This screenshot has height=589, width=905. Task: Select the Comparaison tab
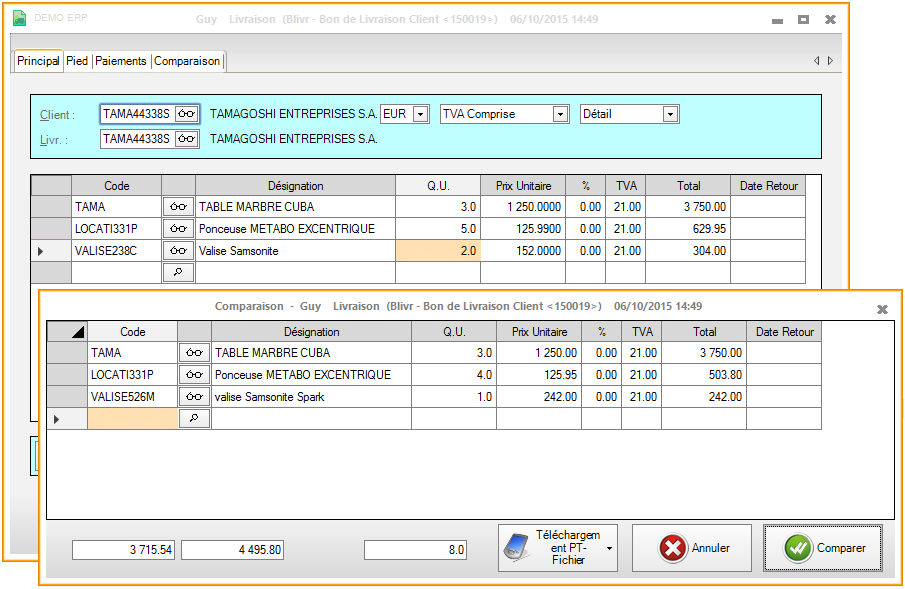(x=187, y=61)
